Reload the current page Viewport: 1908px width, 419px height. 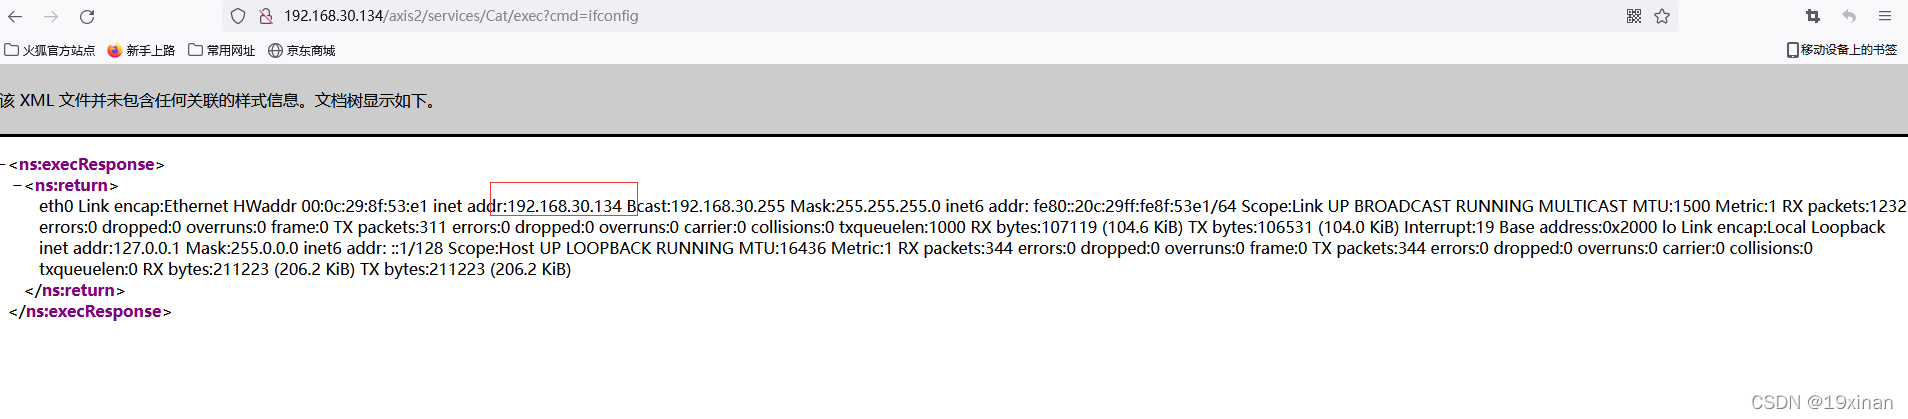pos(87,16)
